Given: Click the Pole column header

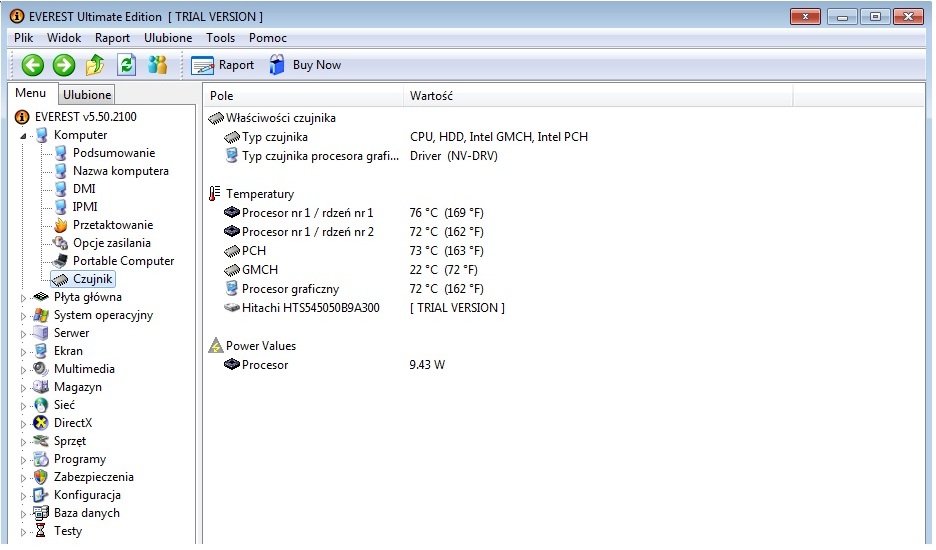Looking at the screenshot, I should coord(304,96).
